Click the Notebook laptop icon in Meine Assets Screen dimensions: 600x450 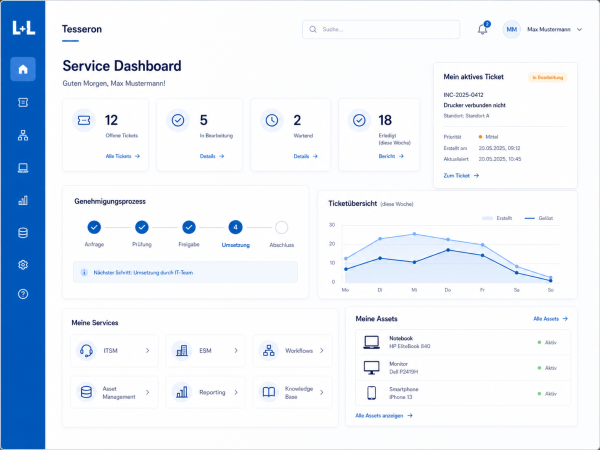point(372,342)
